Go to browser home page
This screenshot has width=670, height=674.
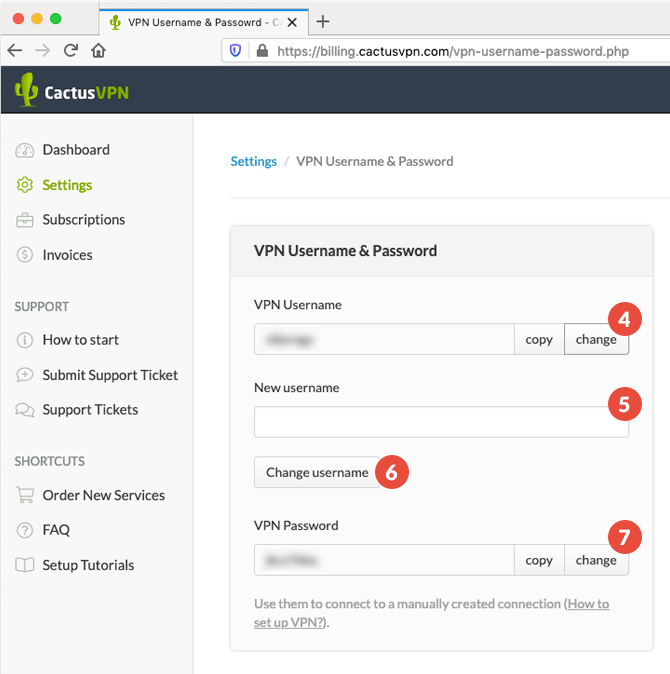coord(98,50)
